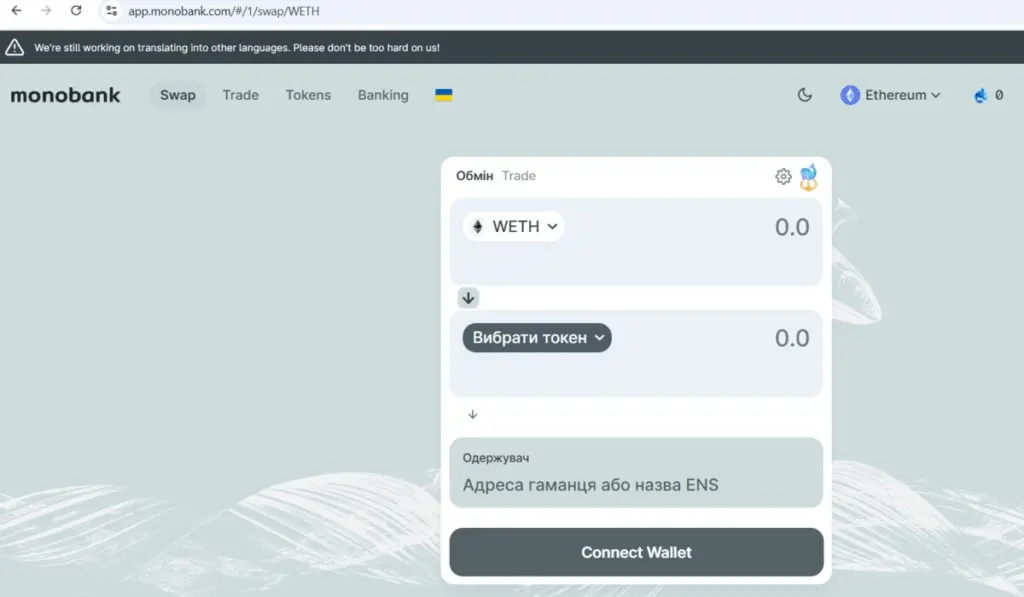Toggle dark mode with moon icon
The height and width of the screenshot is (597, 1024).
pos(804,96)
